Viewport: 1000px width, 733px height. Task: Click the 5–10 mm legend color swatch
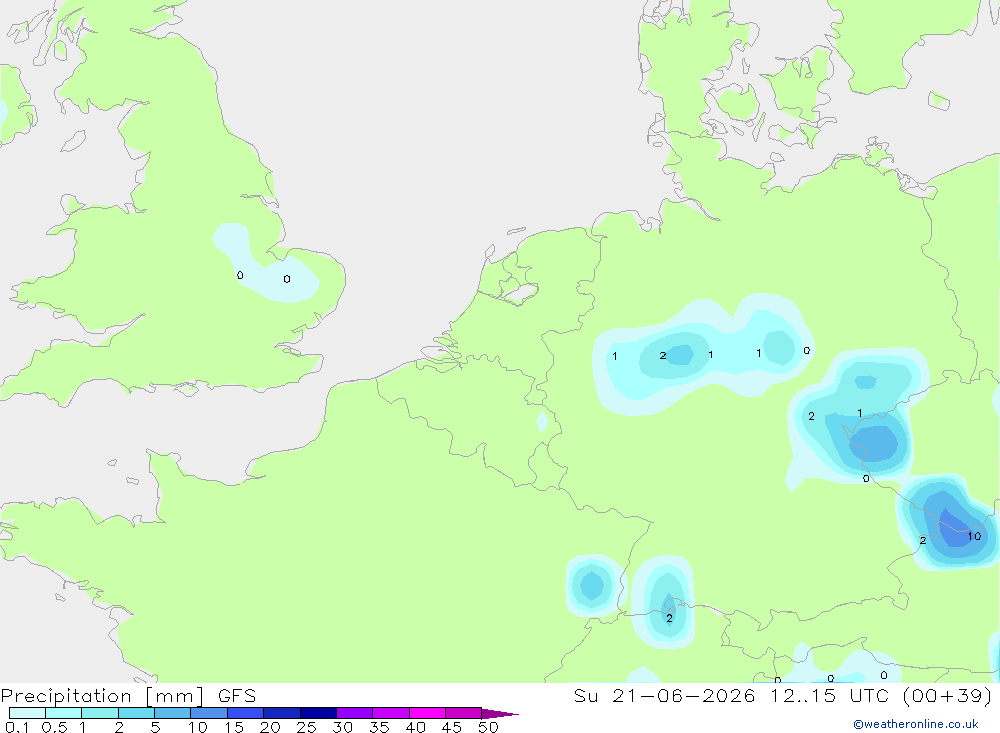point(172,713)
